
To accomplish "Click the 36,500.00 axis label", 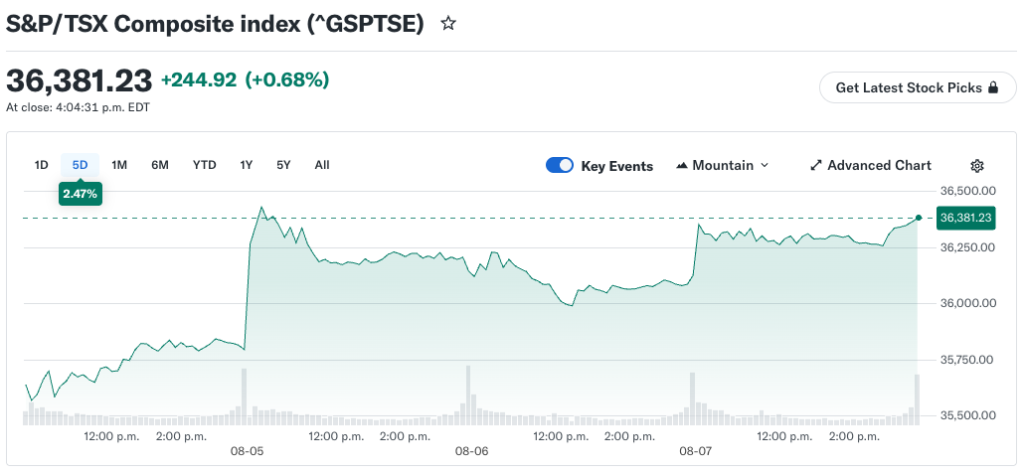I will point(968,191).
